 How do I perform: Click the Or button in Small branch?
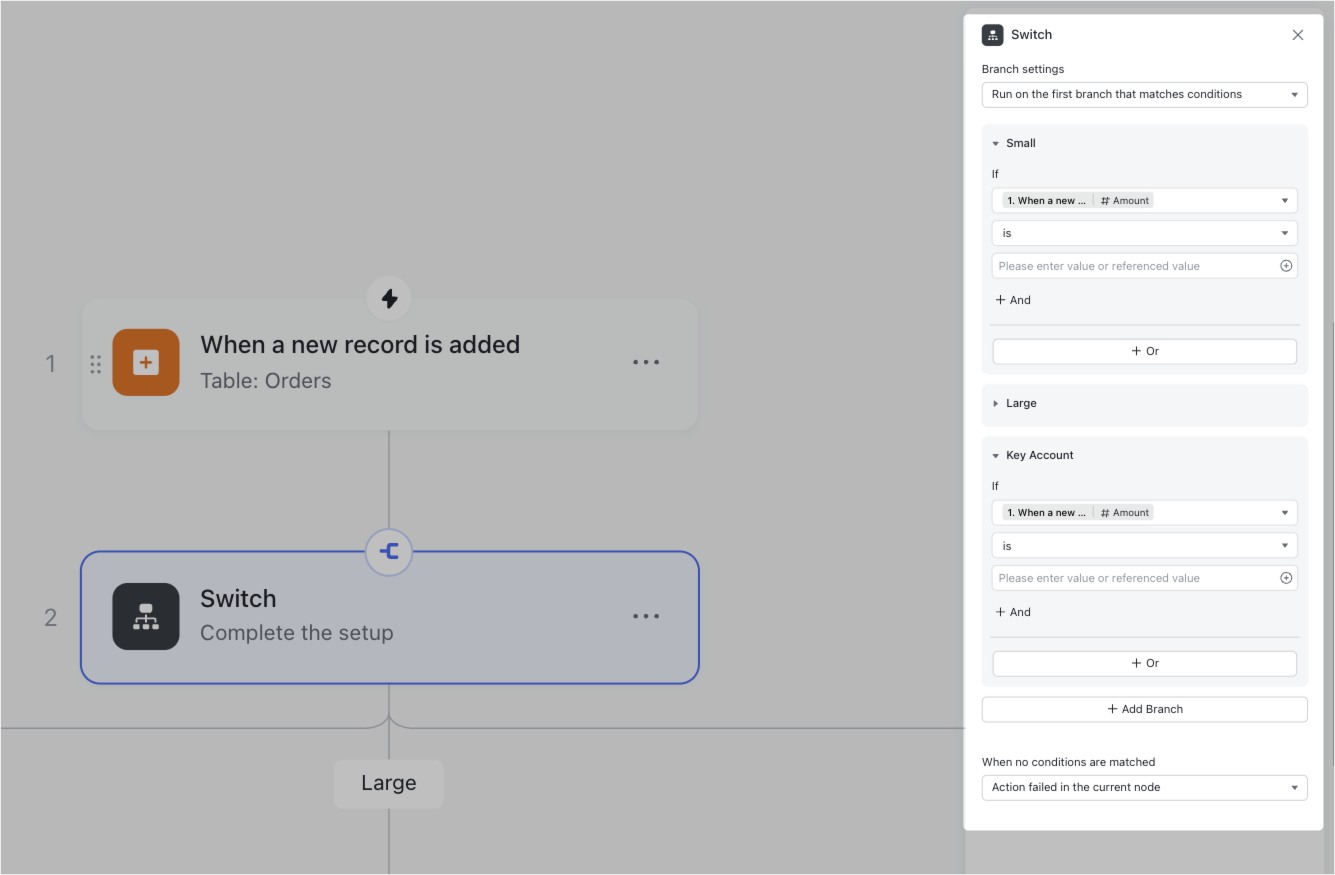click(x=1144, y=351)
